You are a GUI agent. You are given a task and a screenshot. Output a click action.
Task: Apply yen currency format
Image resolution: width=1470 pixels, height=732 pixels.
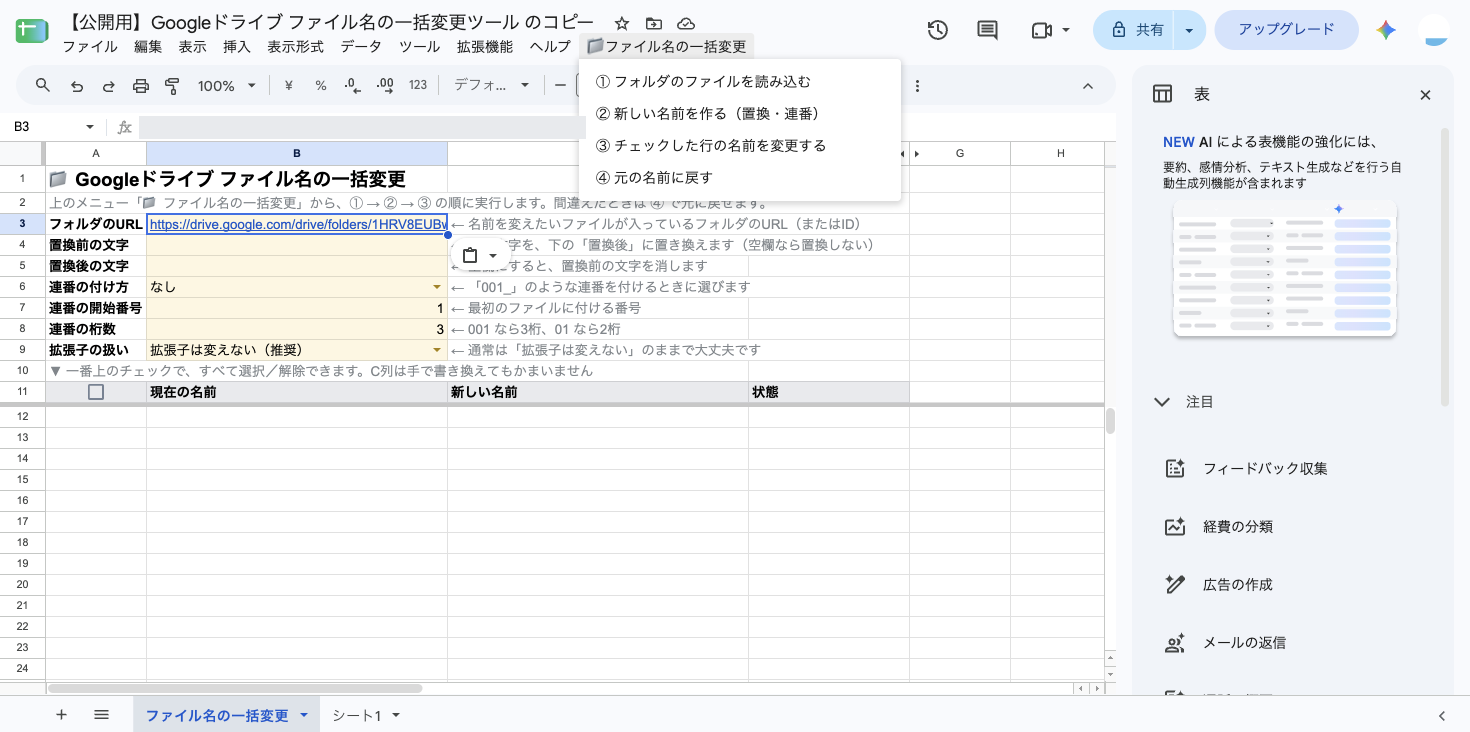click(289, 85)
